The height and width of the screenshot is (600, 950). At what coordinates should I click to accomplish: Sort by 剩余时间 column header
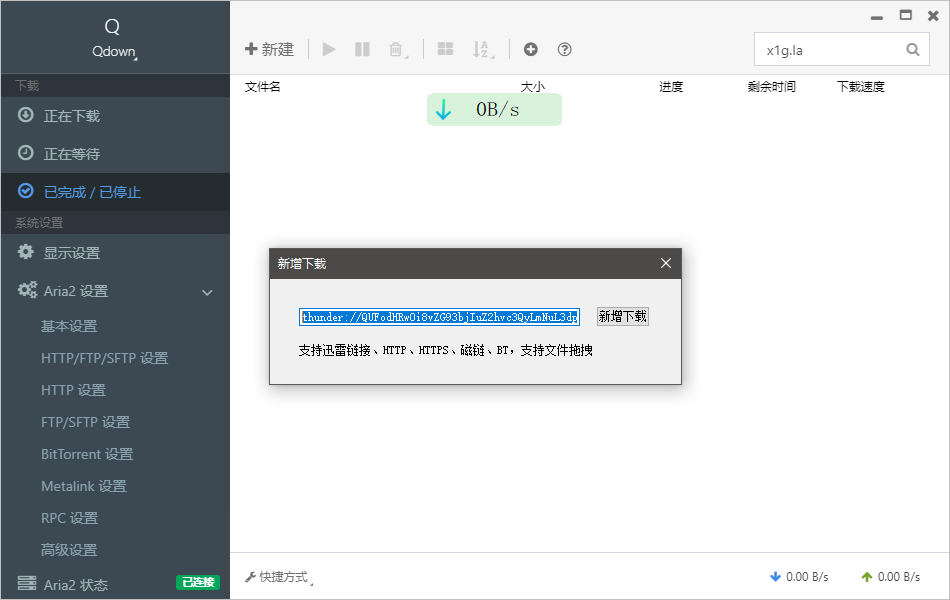[x=771, y=87]
